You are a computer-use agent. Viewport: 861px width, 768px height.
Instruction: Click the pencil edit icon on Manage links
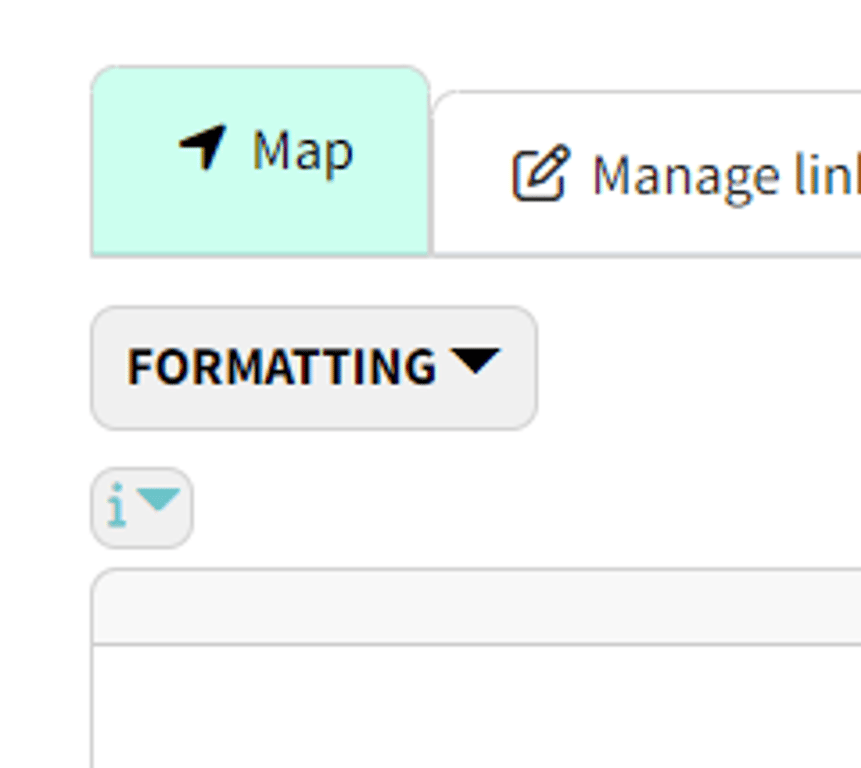541,174
